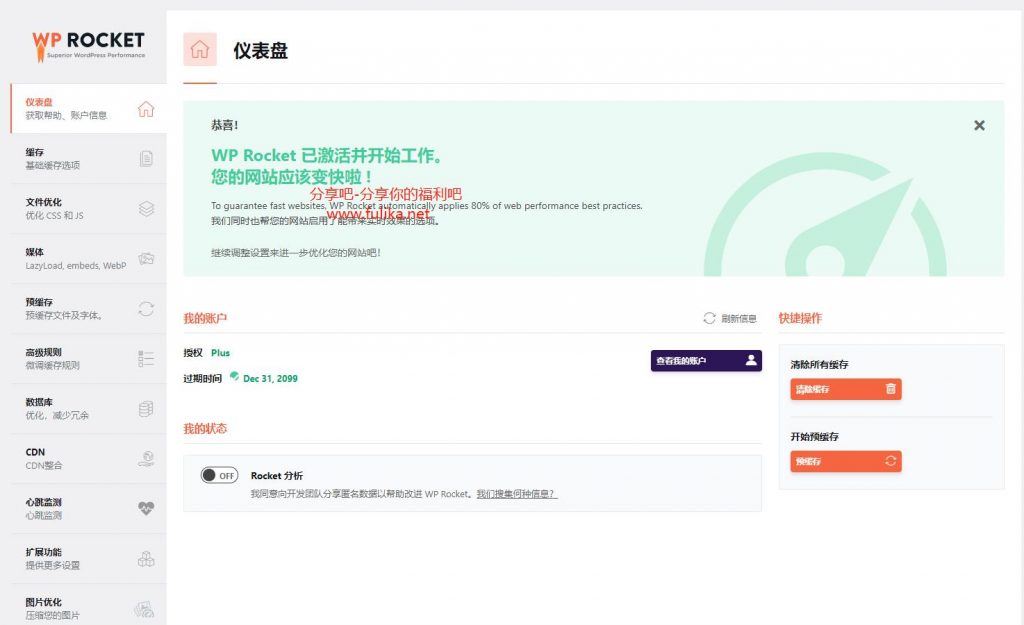Click the 我的账户 section heading
1024x625 pixels.
[205, 318]
